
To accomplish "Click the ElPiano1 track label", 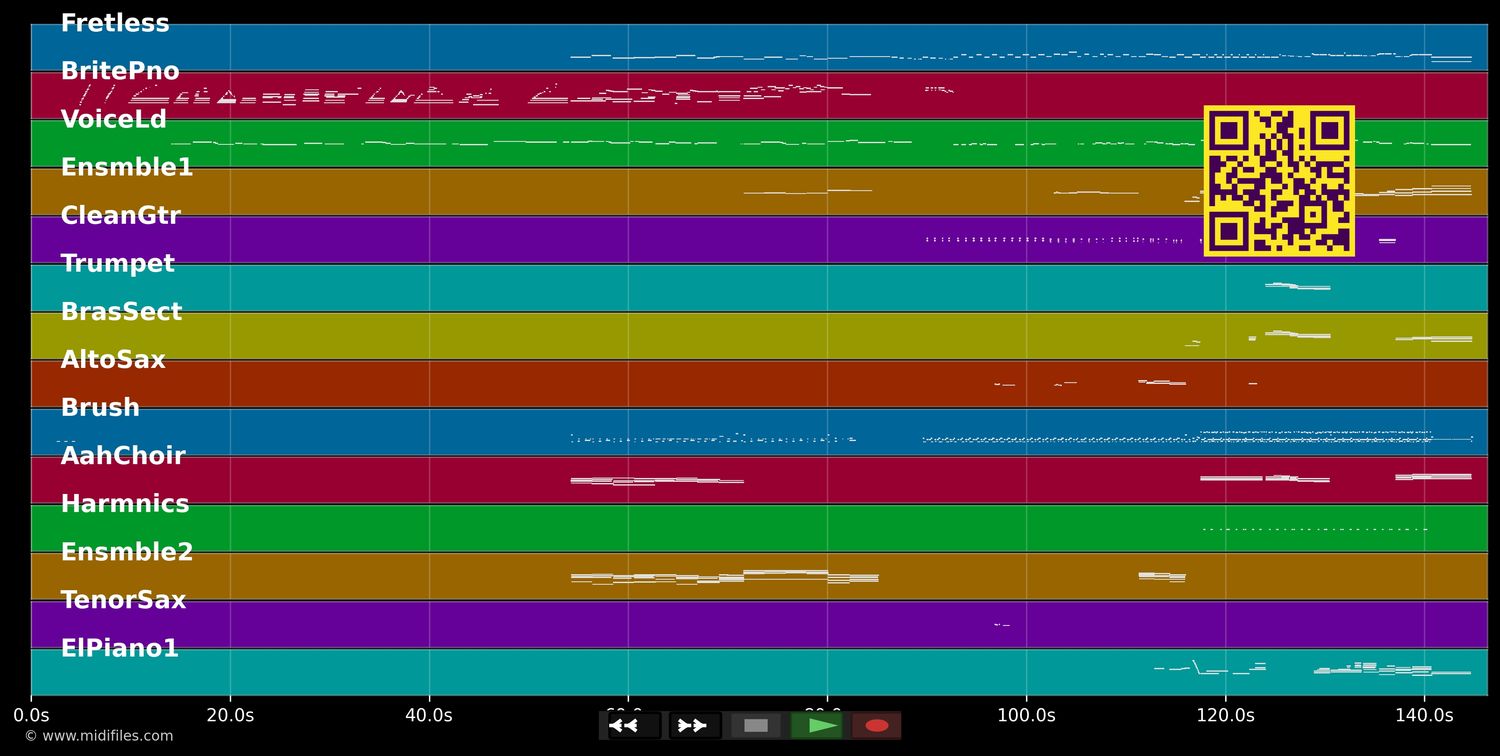I will coord(120,649).
